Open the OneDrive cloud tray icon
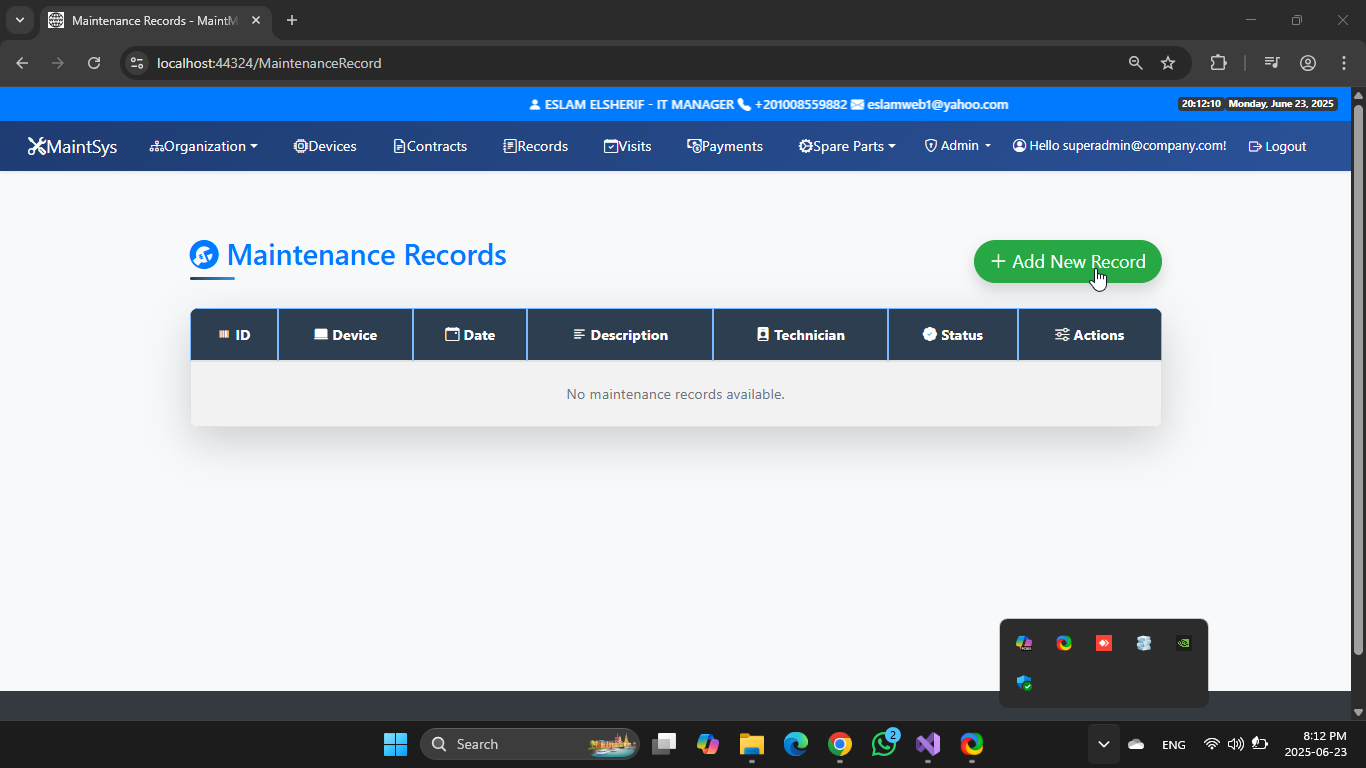Image resolution: width=1366 pixels, height=768 pixels. 1136,744
